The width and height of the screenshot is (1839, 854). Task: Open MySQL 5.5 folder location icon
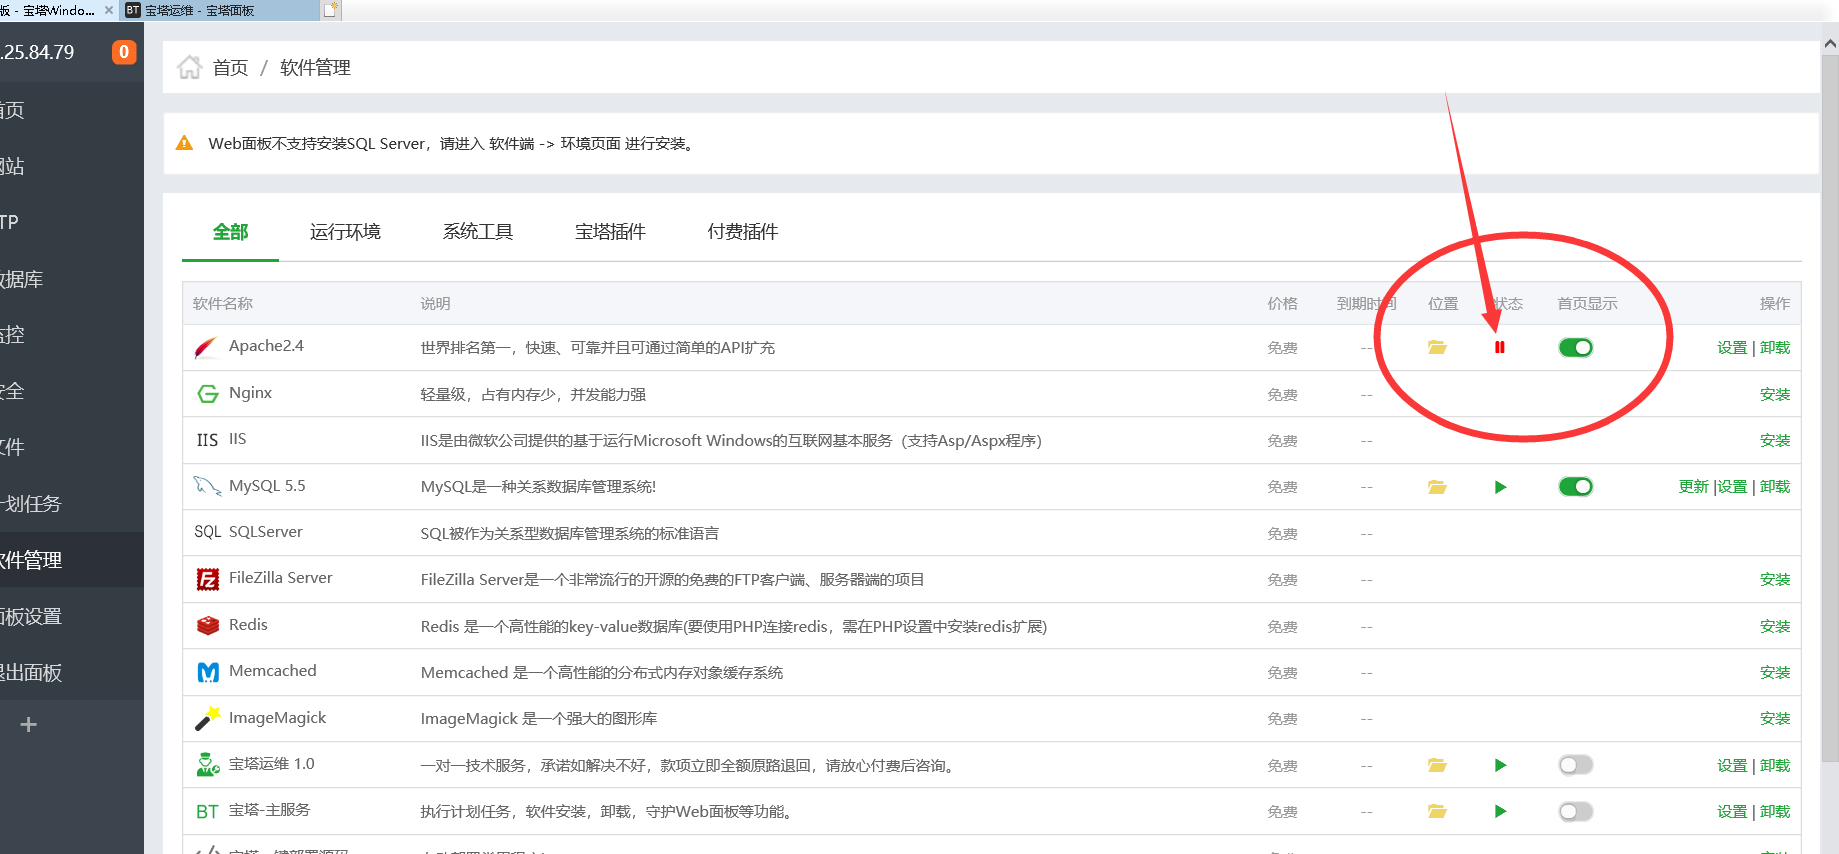(1437, 487)
